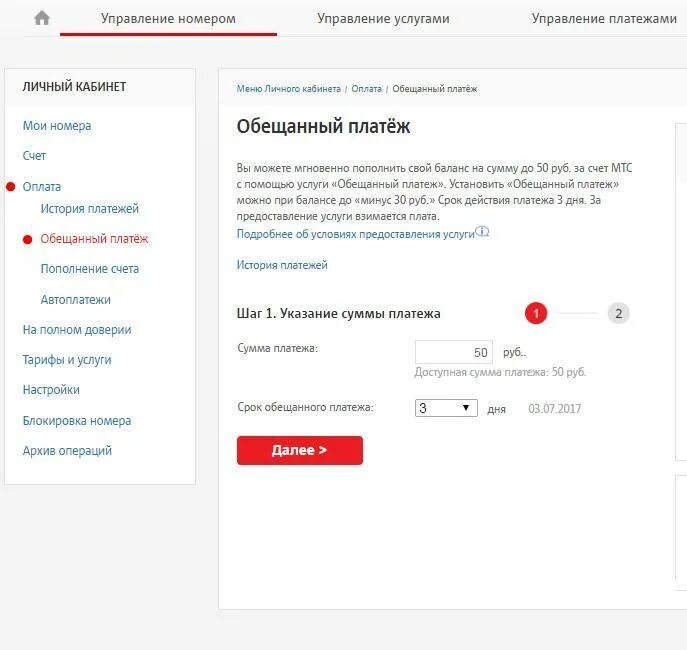Focus the Сумма платежа input field
This screenshot has height=650, width=687.
(454, 352)
